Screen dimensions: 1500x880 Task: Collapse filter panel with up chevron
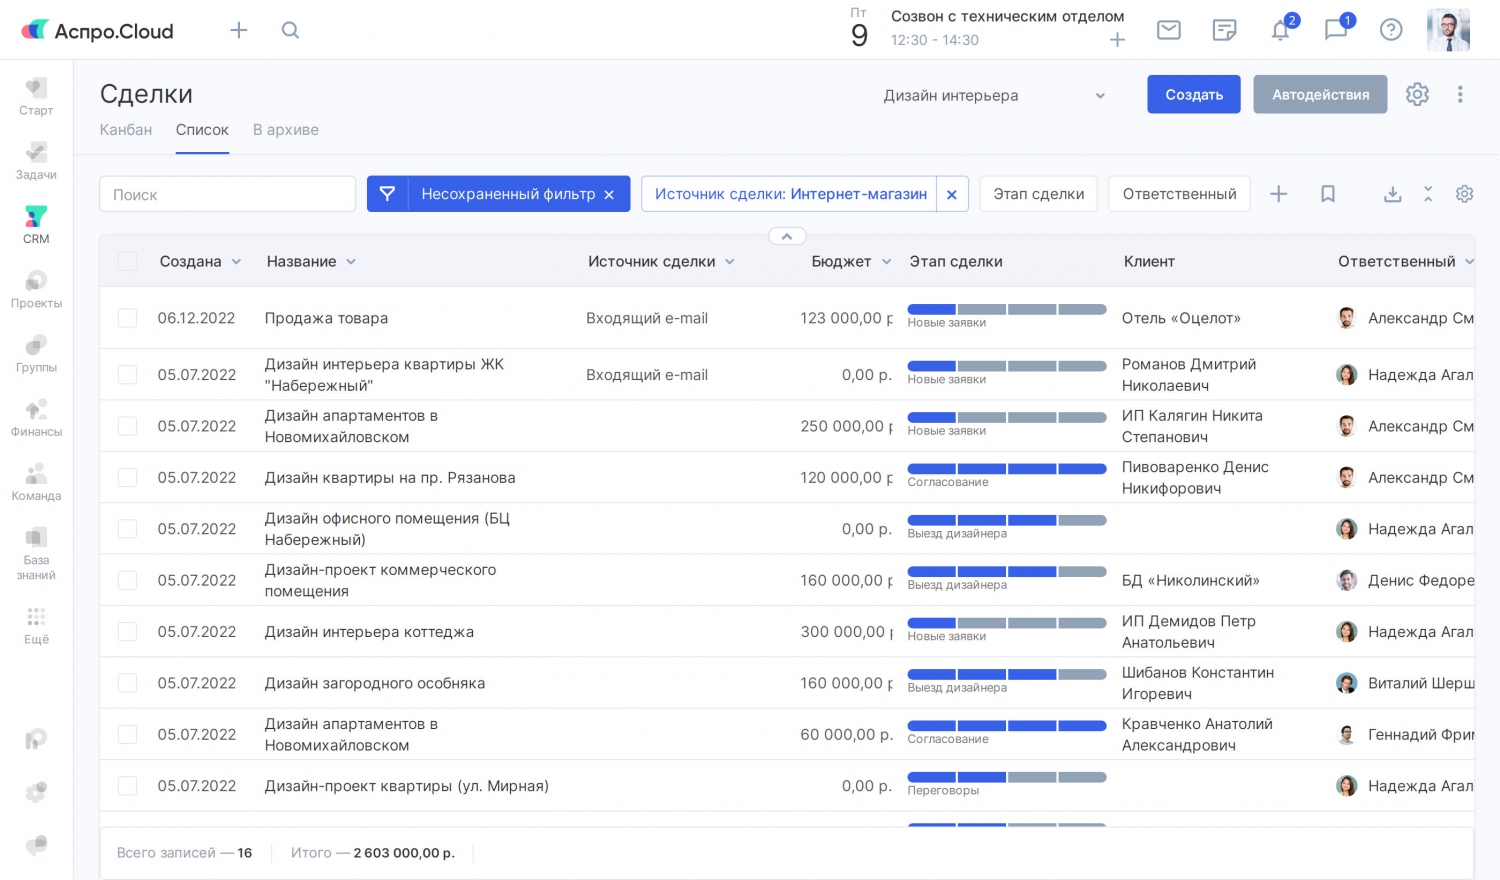tap(787, 236)
